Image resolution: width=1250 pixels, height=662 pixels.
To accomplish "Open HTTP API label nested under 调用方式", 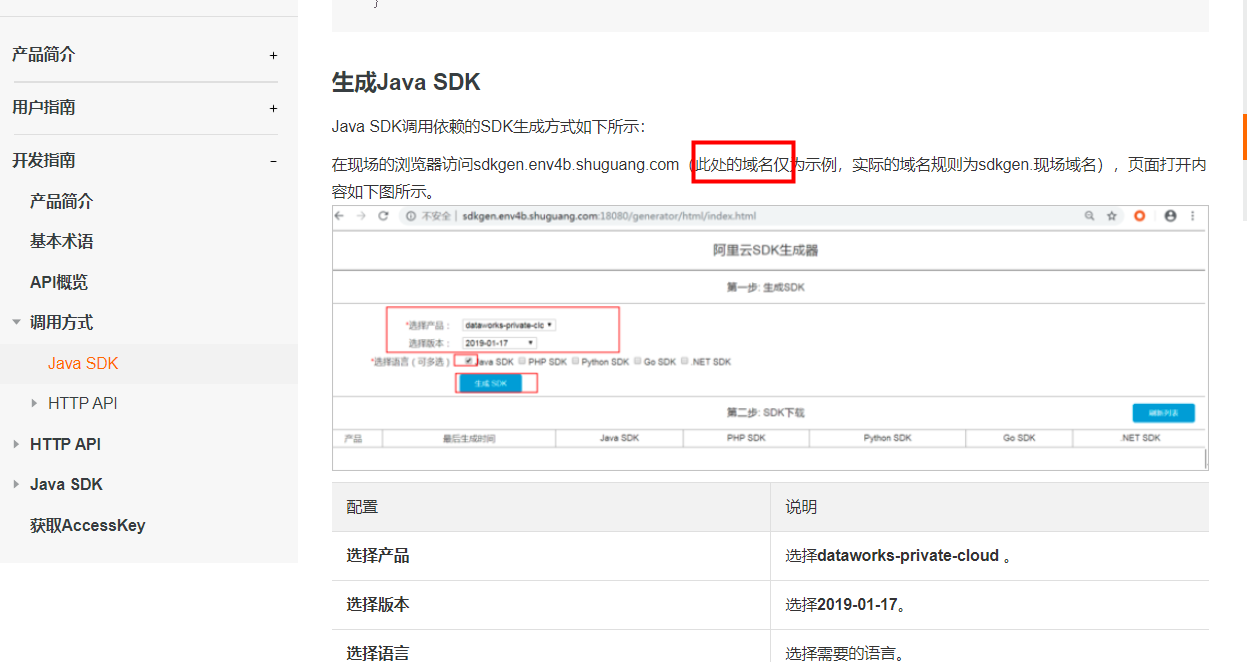I will click(83, 403).
